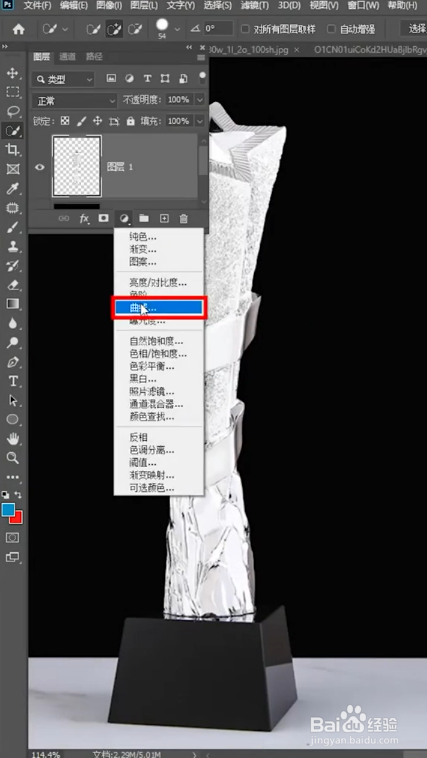Viewport: 427px width, 758px height.
Task: Enable 对所有图层取样 checkbox
Action: point(245,29)
